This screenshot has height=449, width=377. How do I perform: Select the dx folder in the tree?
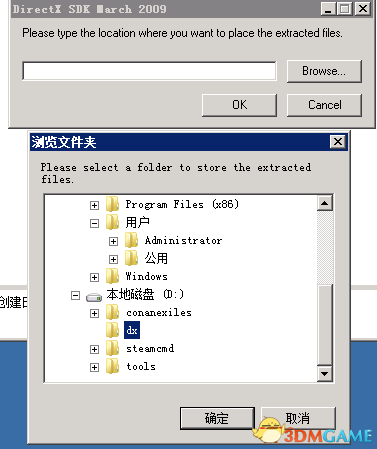coord(132,330)
